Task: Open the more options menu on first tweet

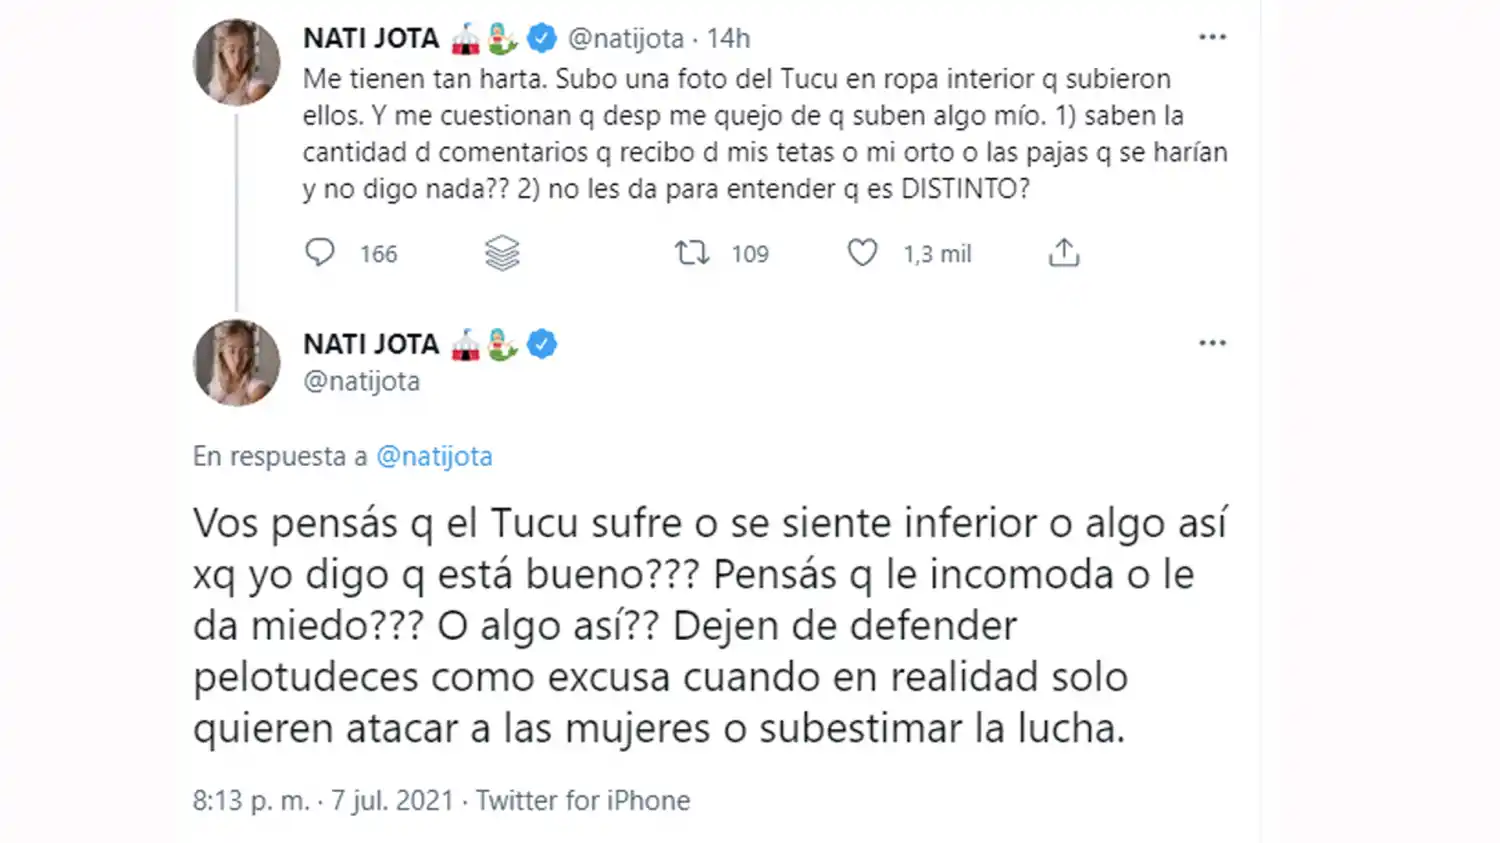Action: (x=1212, y=36)
